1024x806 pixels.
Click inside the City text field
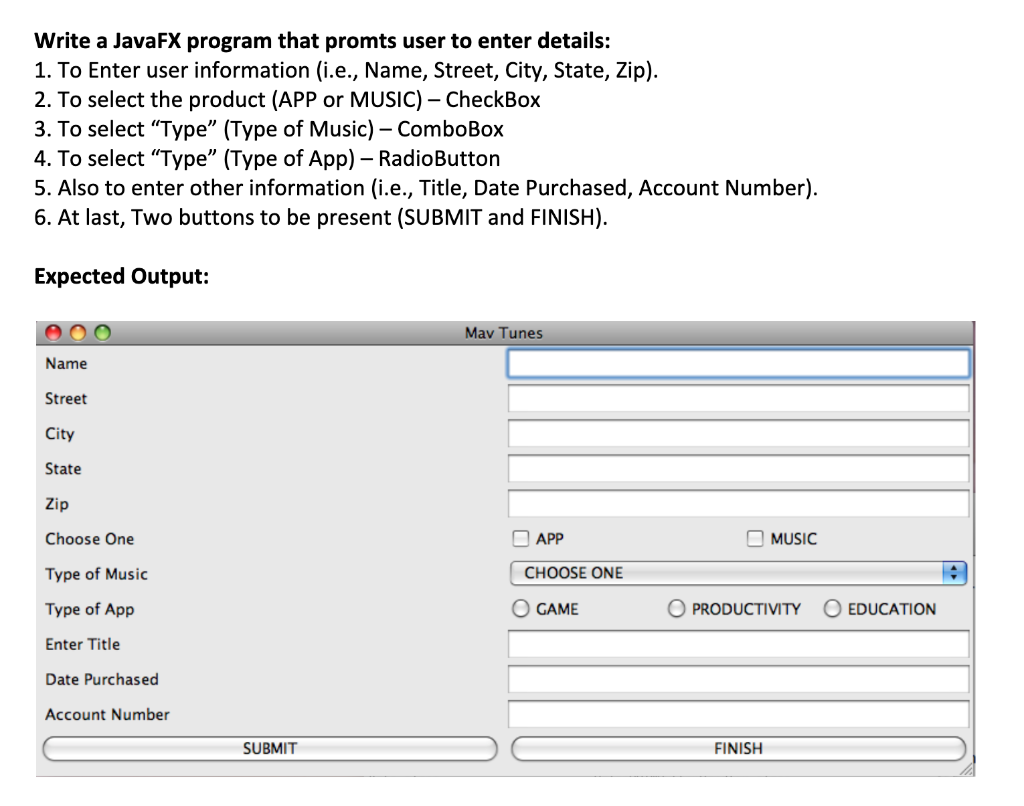coord(738,433)
